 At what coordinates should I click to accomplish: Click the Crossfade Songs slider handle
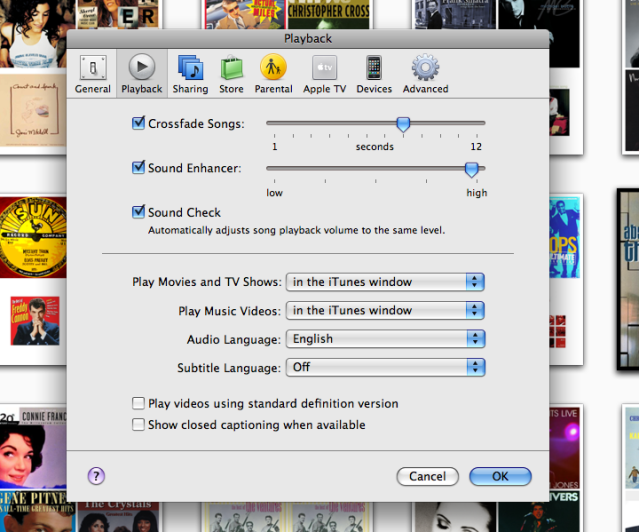403,124
